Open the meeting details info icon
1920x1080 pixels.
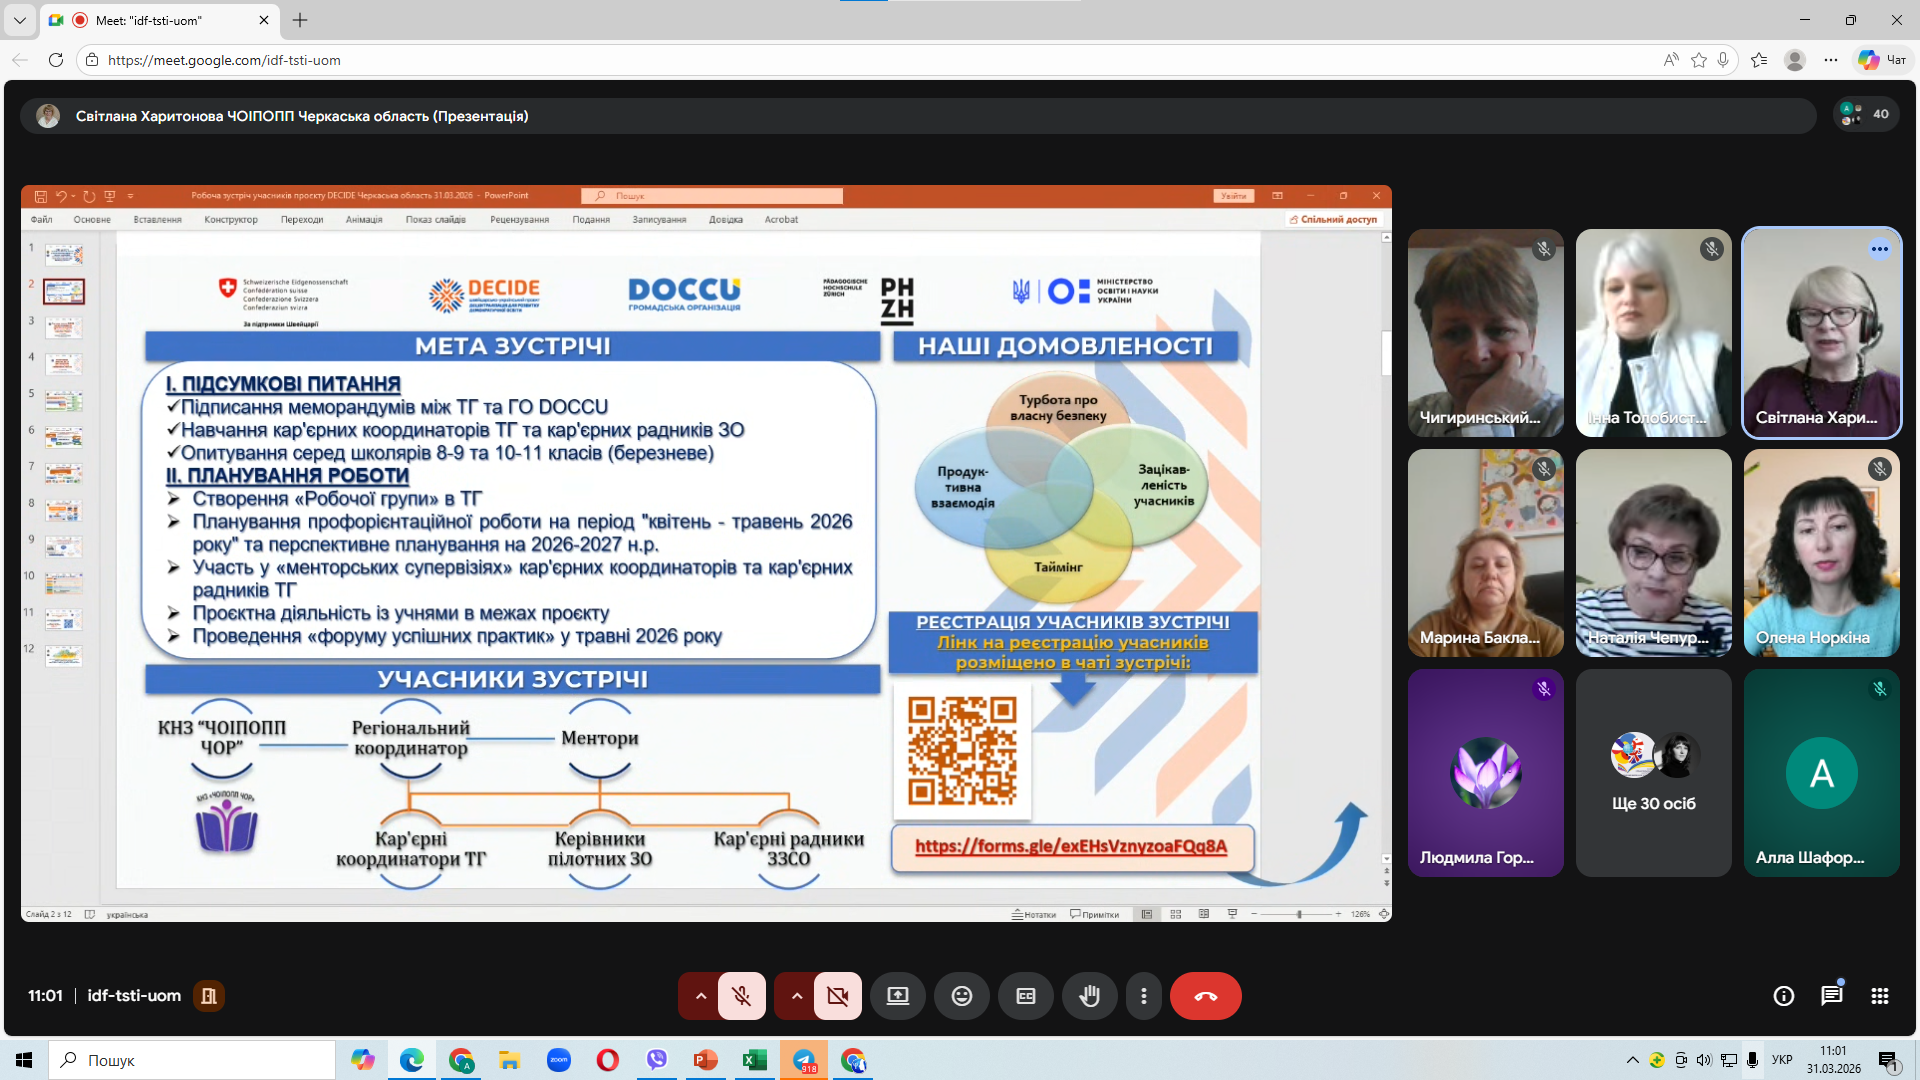[1783, 996]
